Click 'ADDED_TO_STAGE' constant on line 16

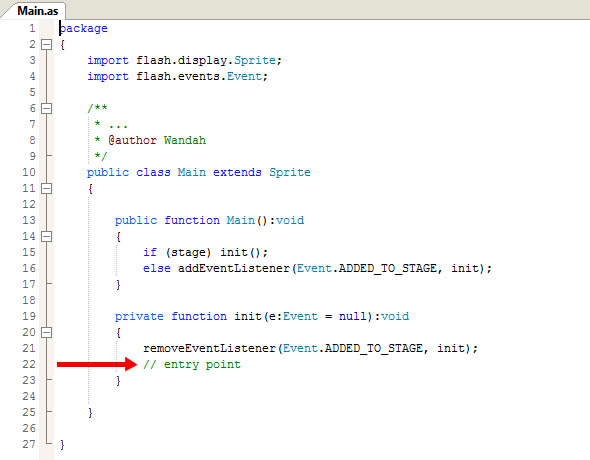point(388,268)
